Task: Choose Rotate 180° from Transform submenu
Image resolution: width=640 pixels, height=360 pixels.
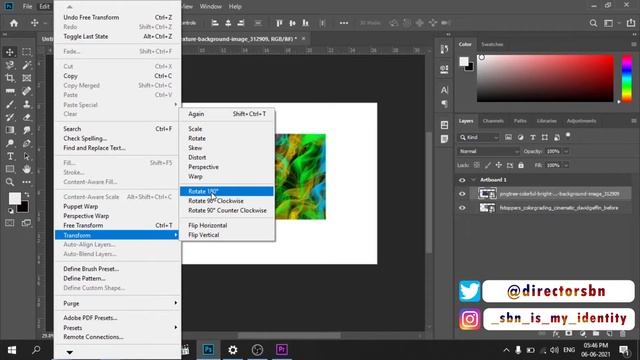Action: pyautogui.click(x=227, y=191)
